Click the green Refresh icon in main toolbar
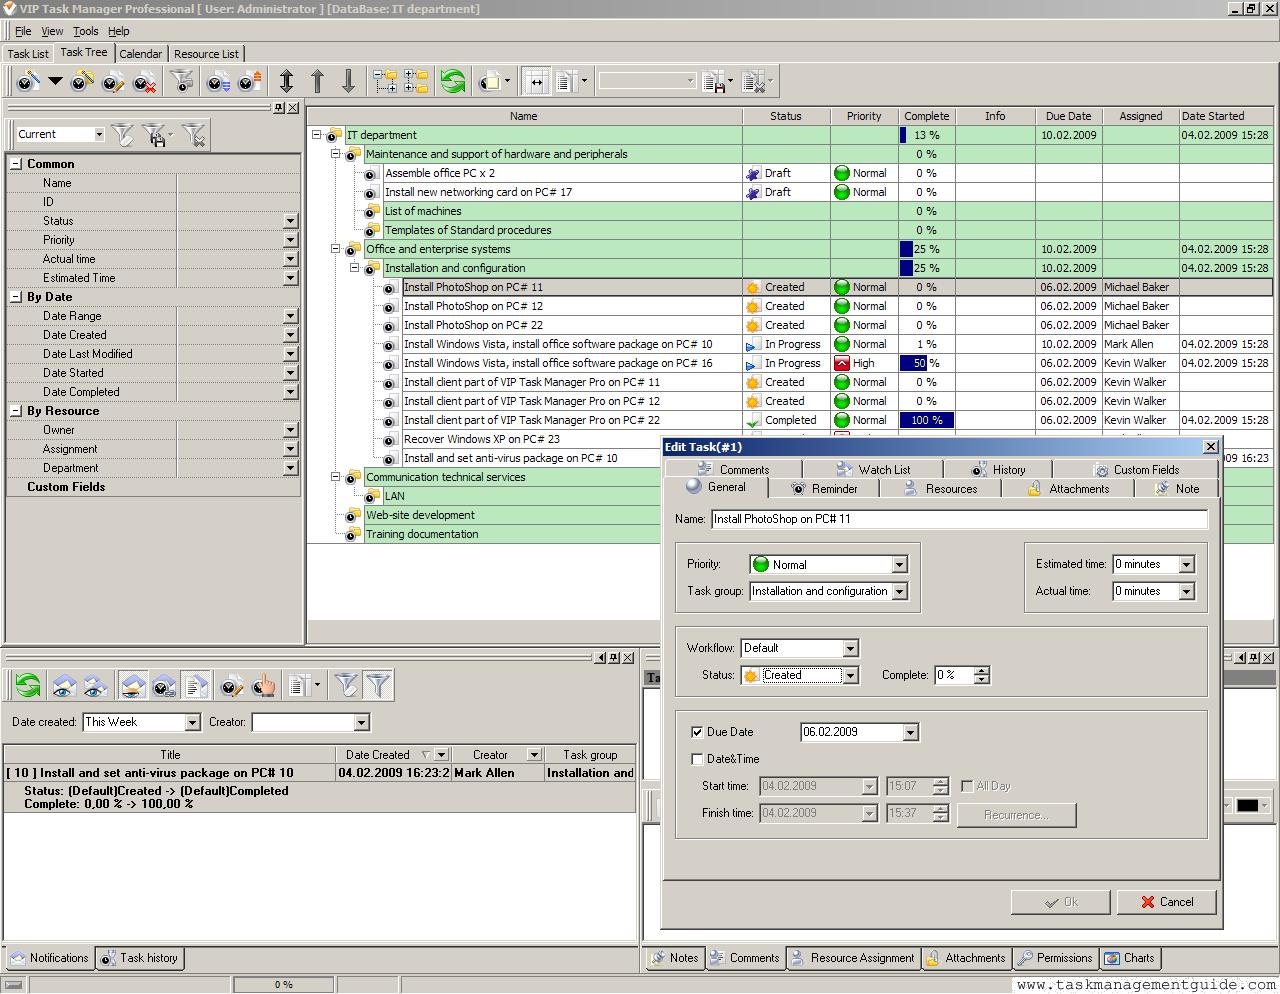1280x994 pixels. click(453, 82)
